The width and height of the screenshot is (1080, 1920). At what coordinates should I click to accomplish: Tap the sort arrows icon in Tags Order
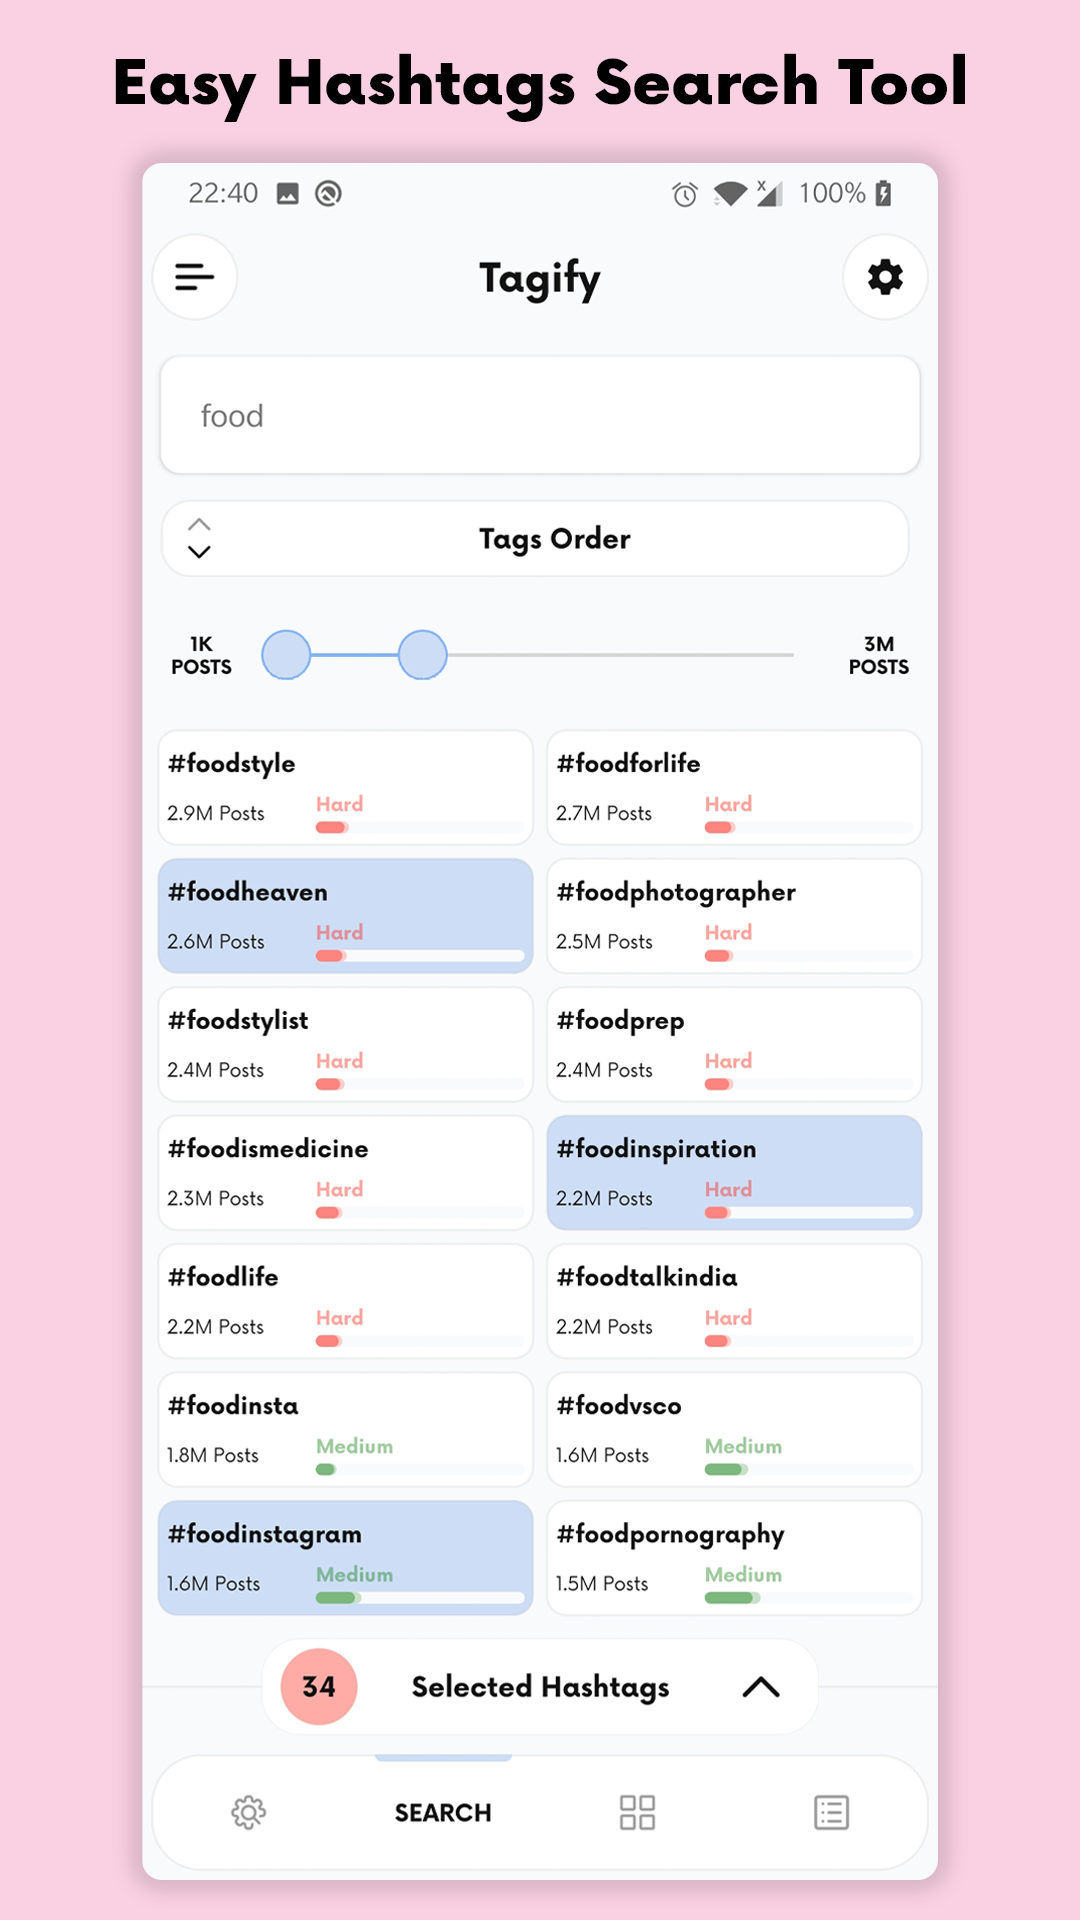coord(200,539)
